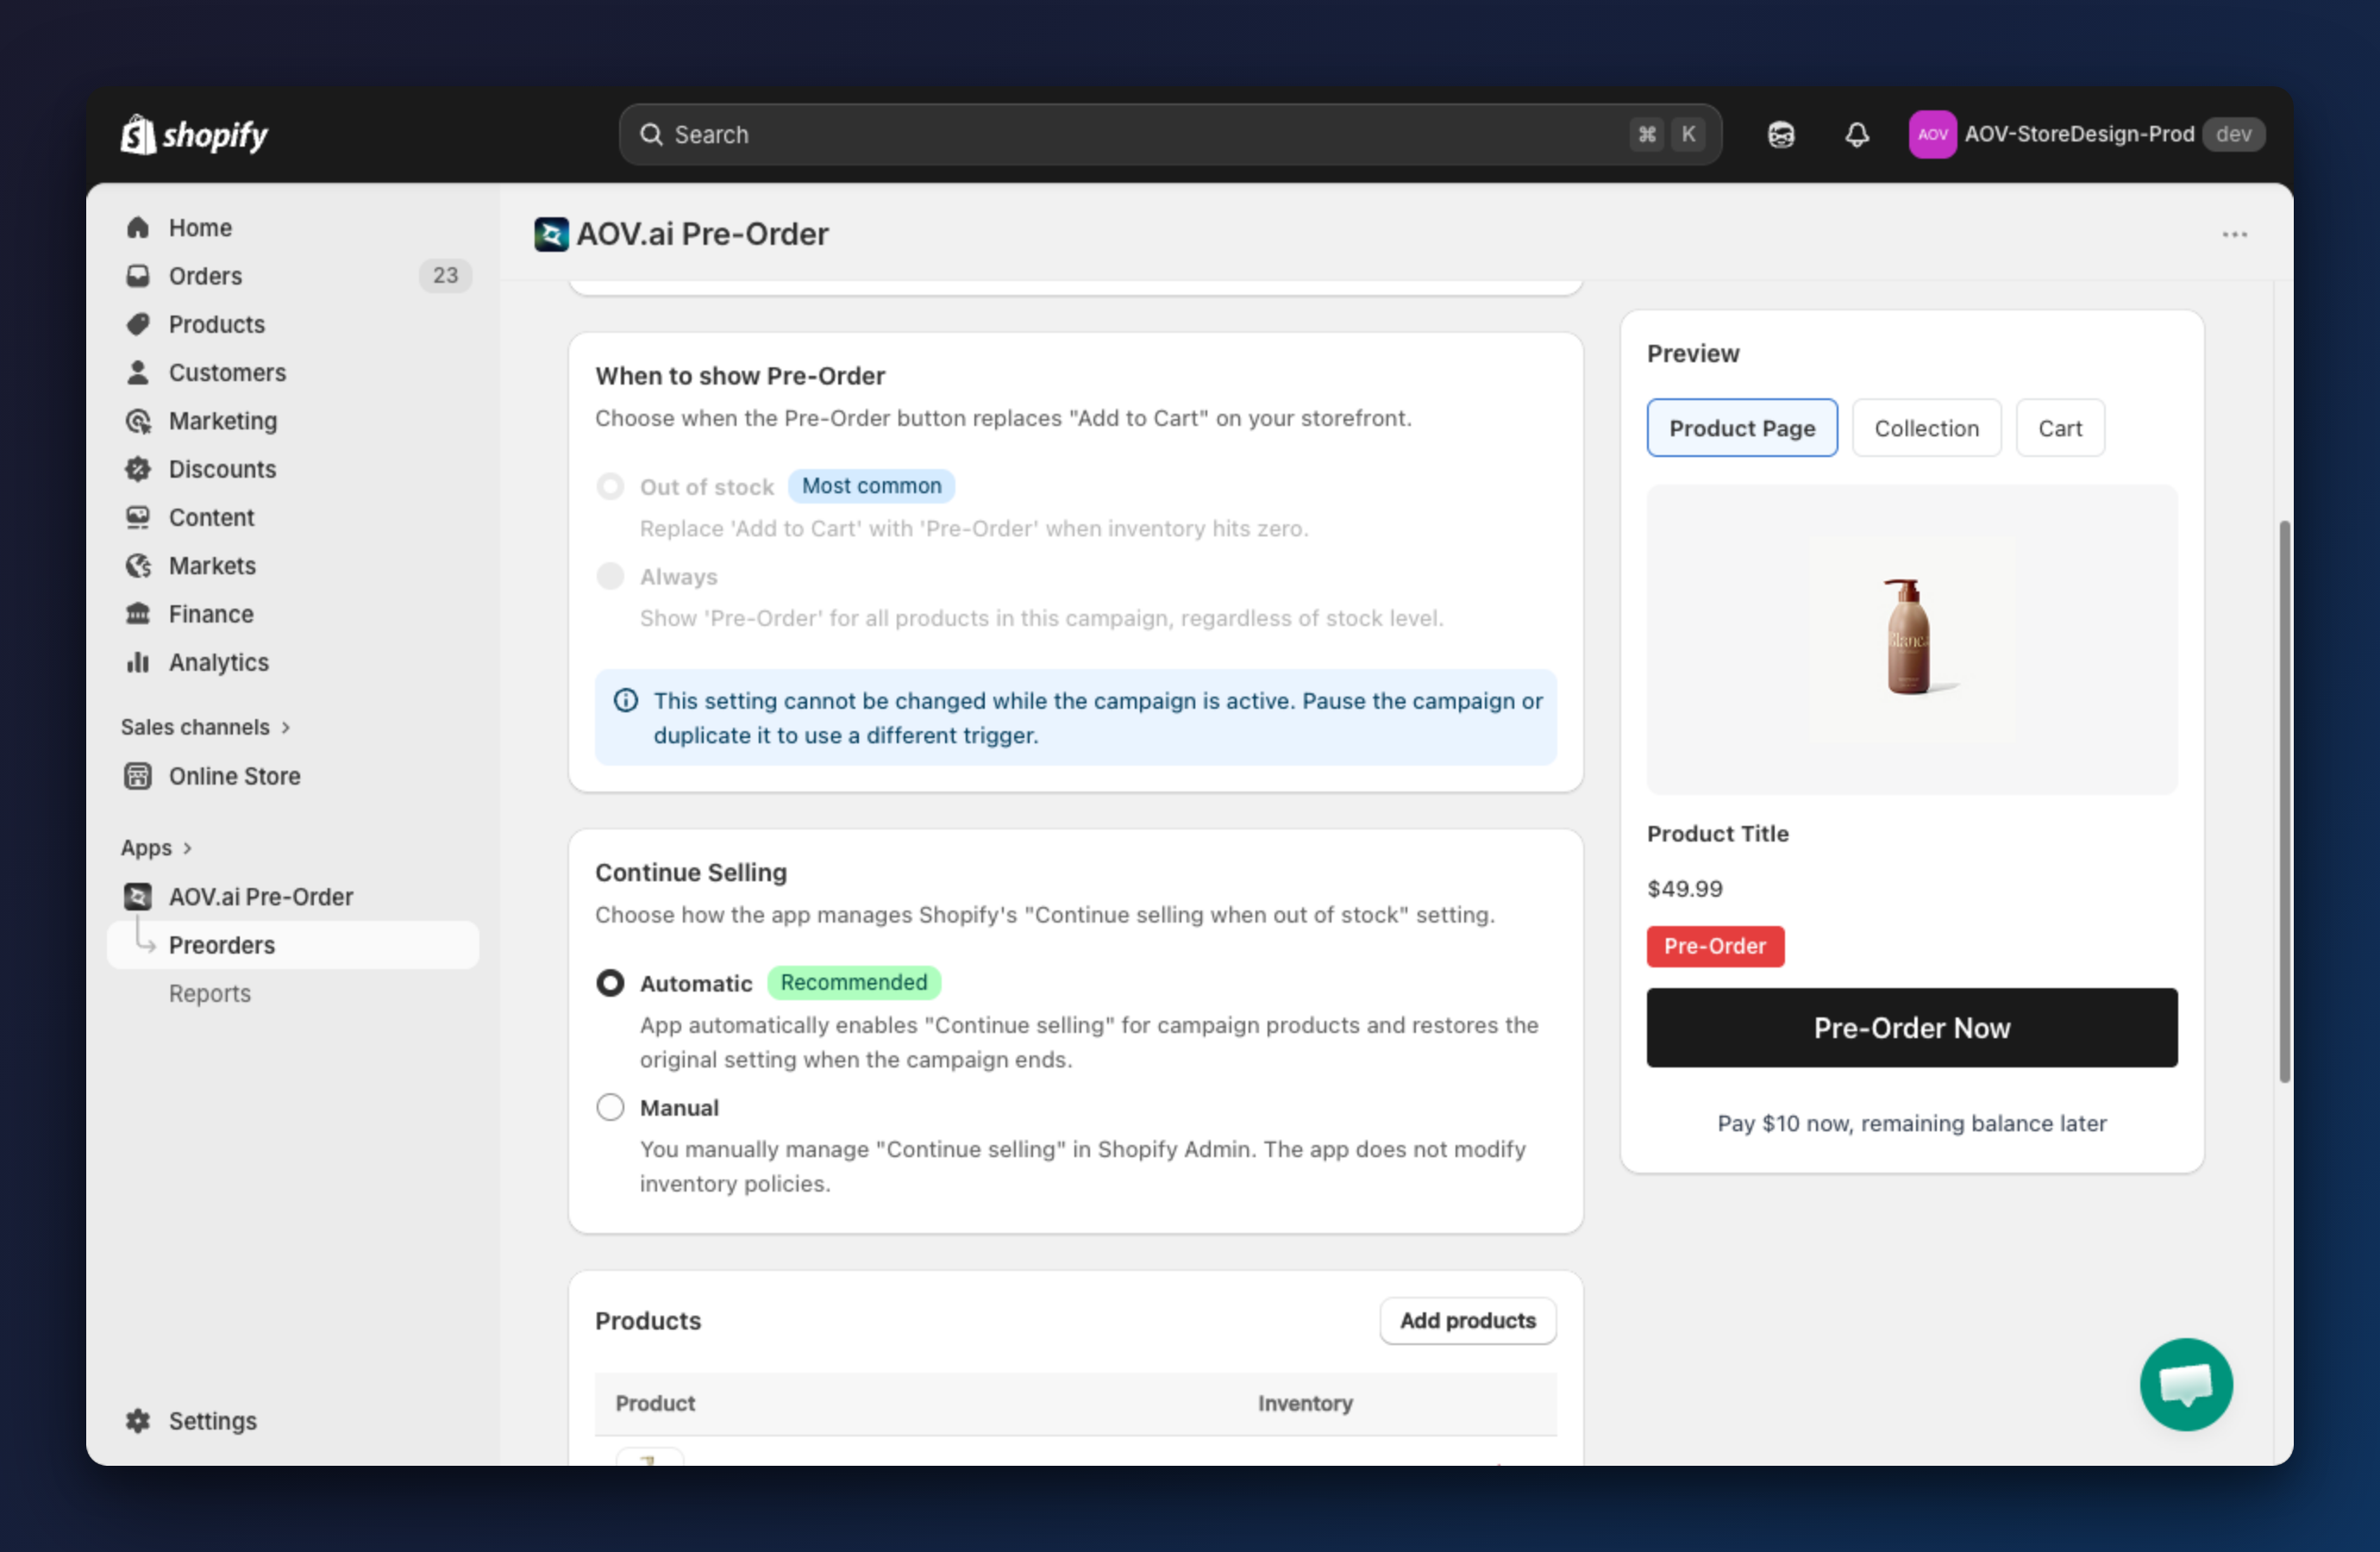Open the AOV-StoreDesign-Prod store menu
The height and width of the screenshot is (1552, 2380).
tap(2086, 134)
